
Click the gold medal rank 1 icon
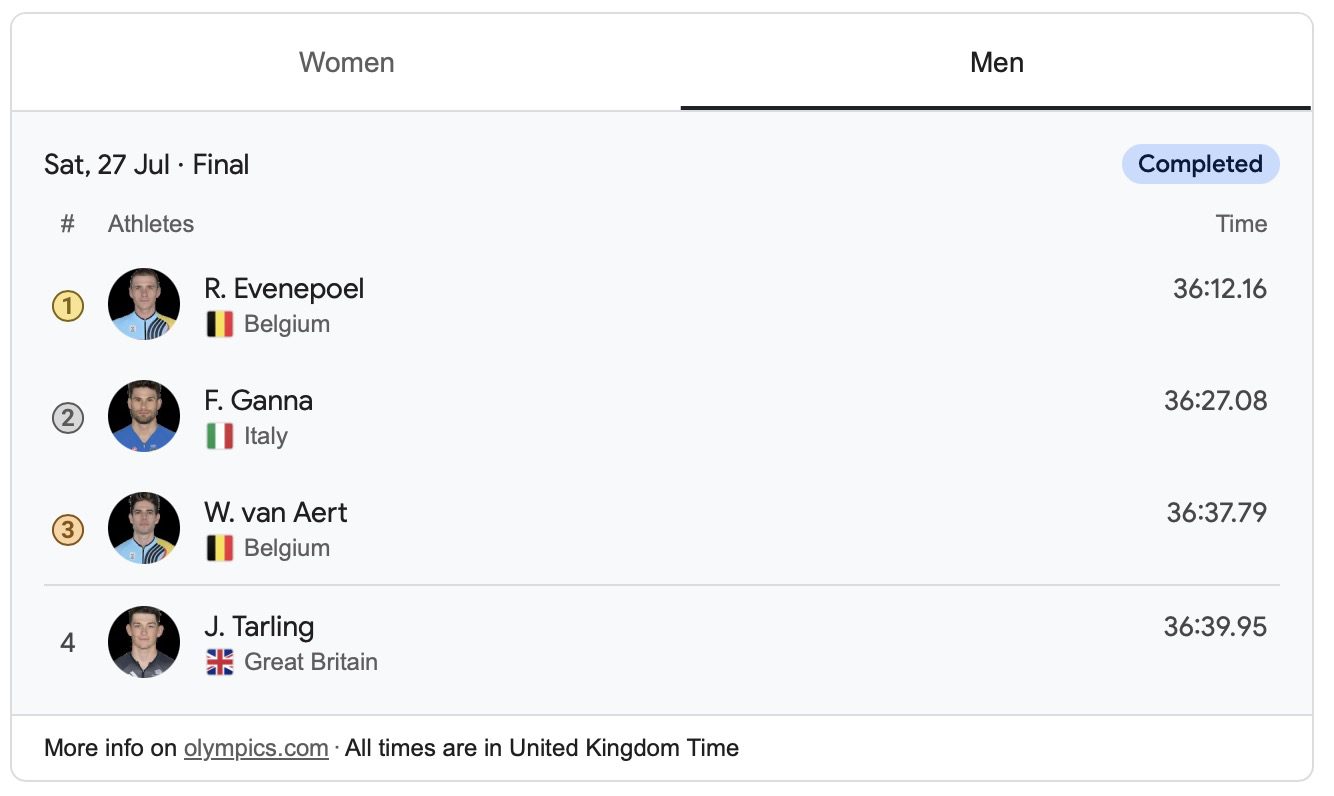[x=68, y=305]
